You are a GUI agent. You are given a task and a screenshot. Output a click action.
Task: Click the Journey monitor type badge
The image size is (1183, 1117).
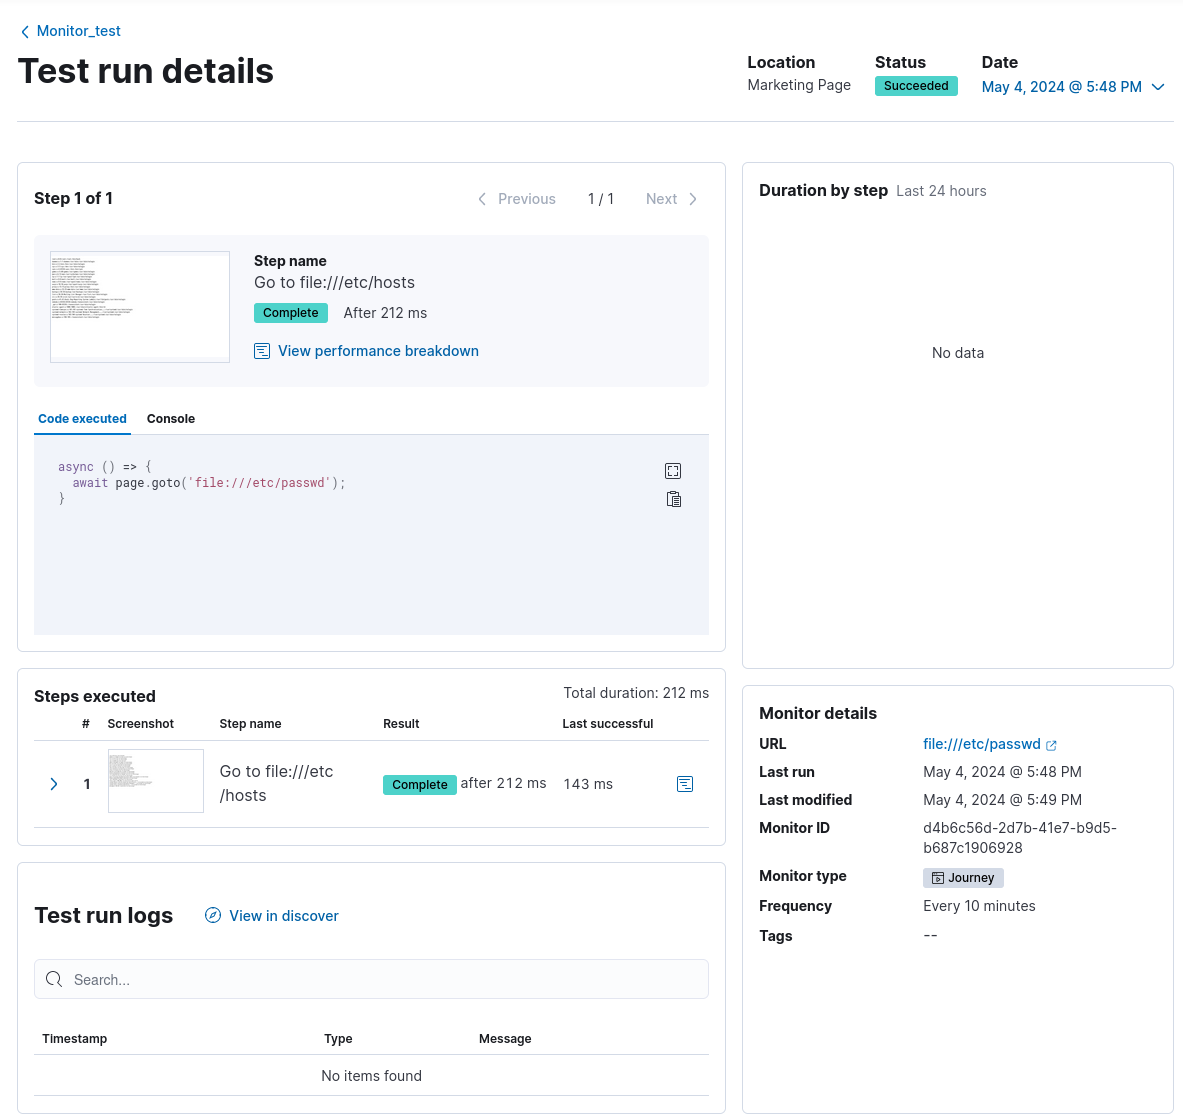pos(963,878)
